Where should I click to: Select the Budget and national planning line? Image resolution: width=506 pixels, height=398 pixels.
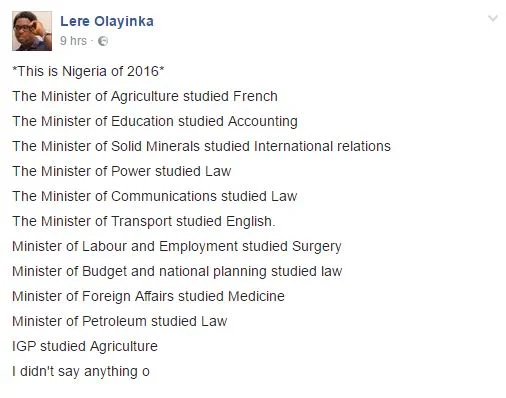(x=177, y=271)
